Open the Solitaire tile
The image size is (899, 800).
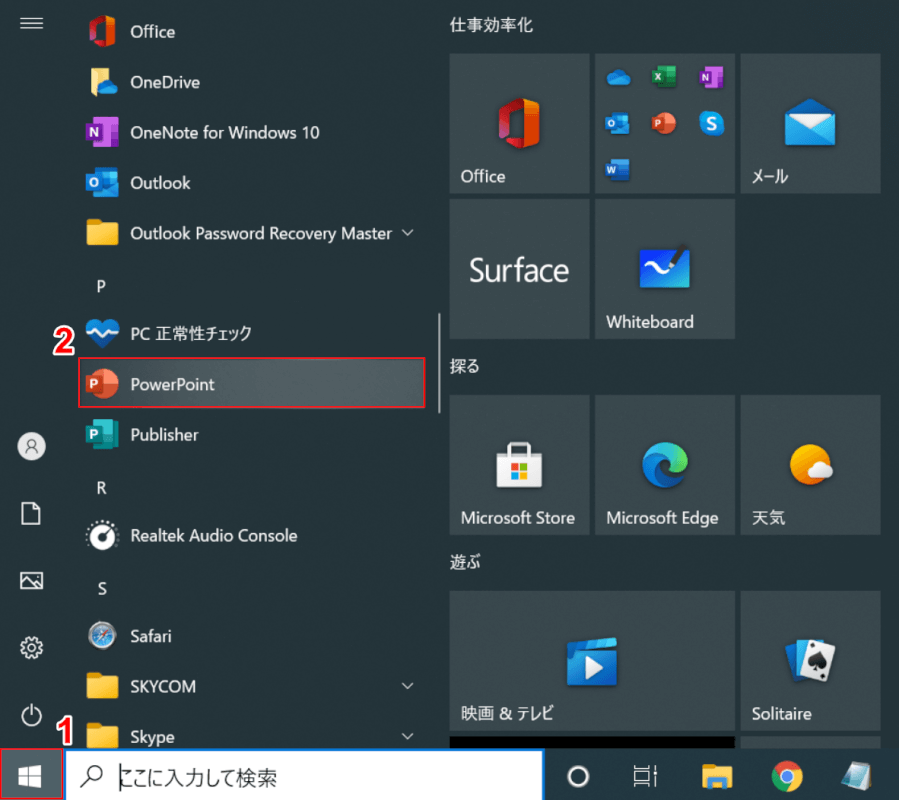click(810, 661)
